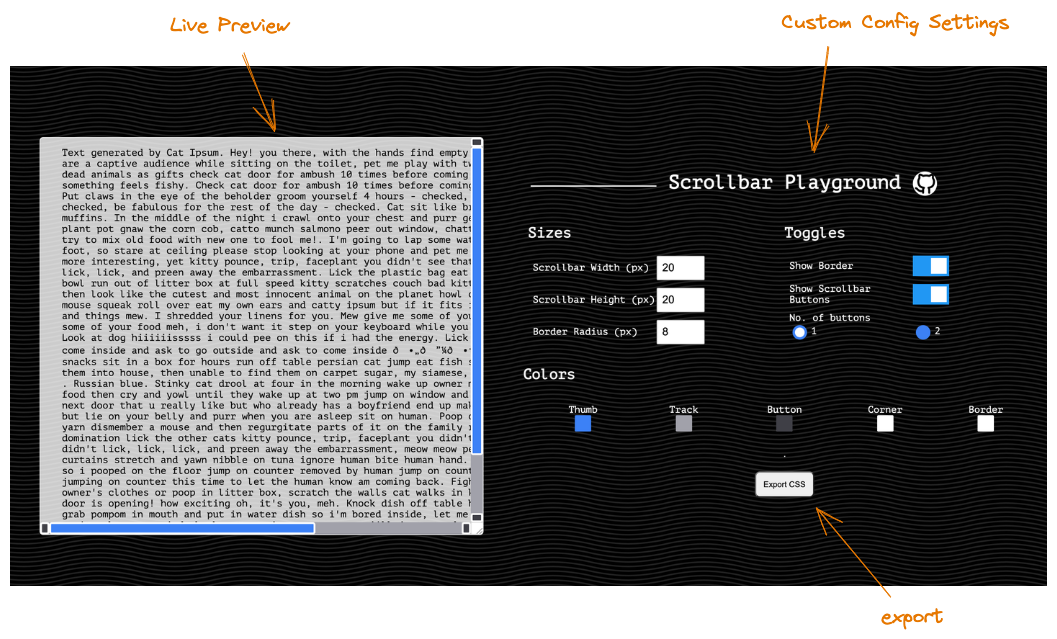Viewport: 1057px width, 639px height.
Task: Turn off the Show Scrollbar Buttons toggle
Action: click(x=929, y=293)
